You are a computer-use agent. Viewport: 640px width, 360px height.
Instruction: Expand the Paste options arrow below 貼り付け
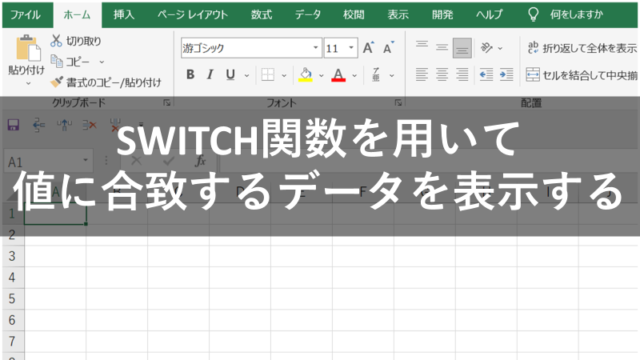pos(28,84)
